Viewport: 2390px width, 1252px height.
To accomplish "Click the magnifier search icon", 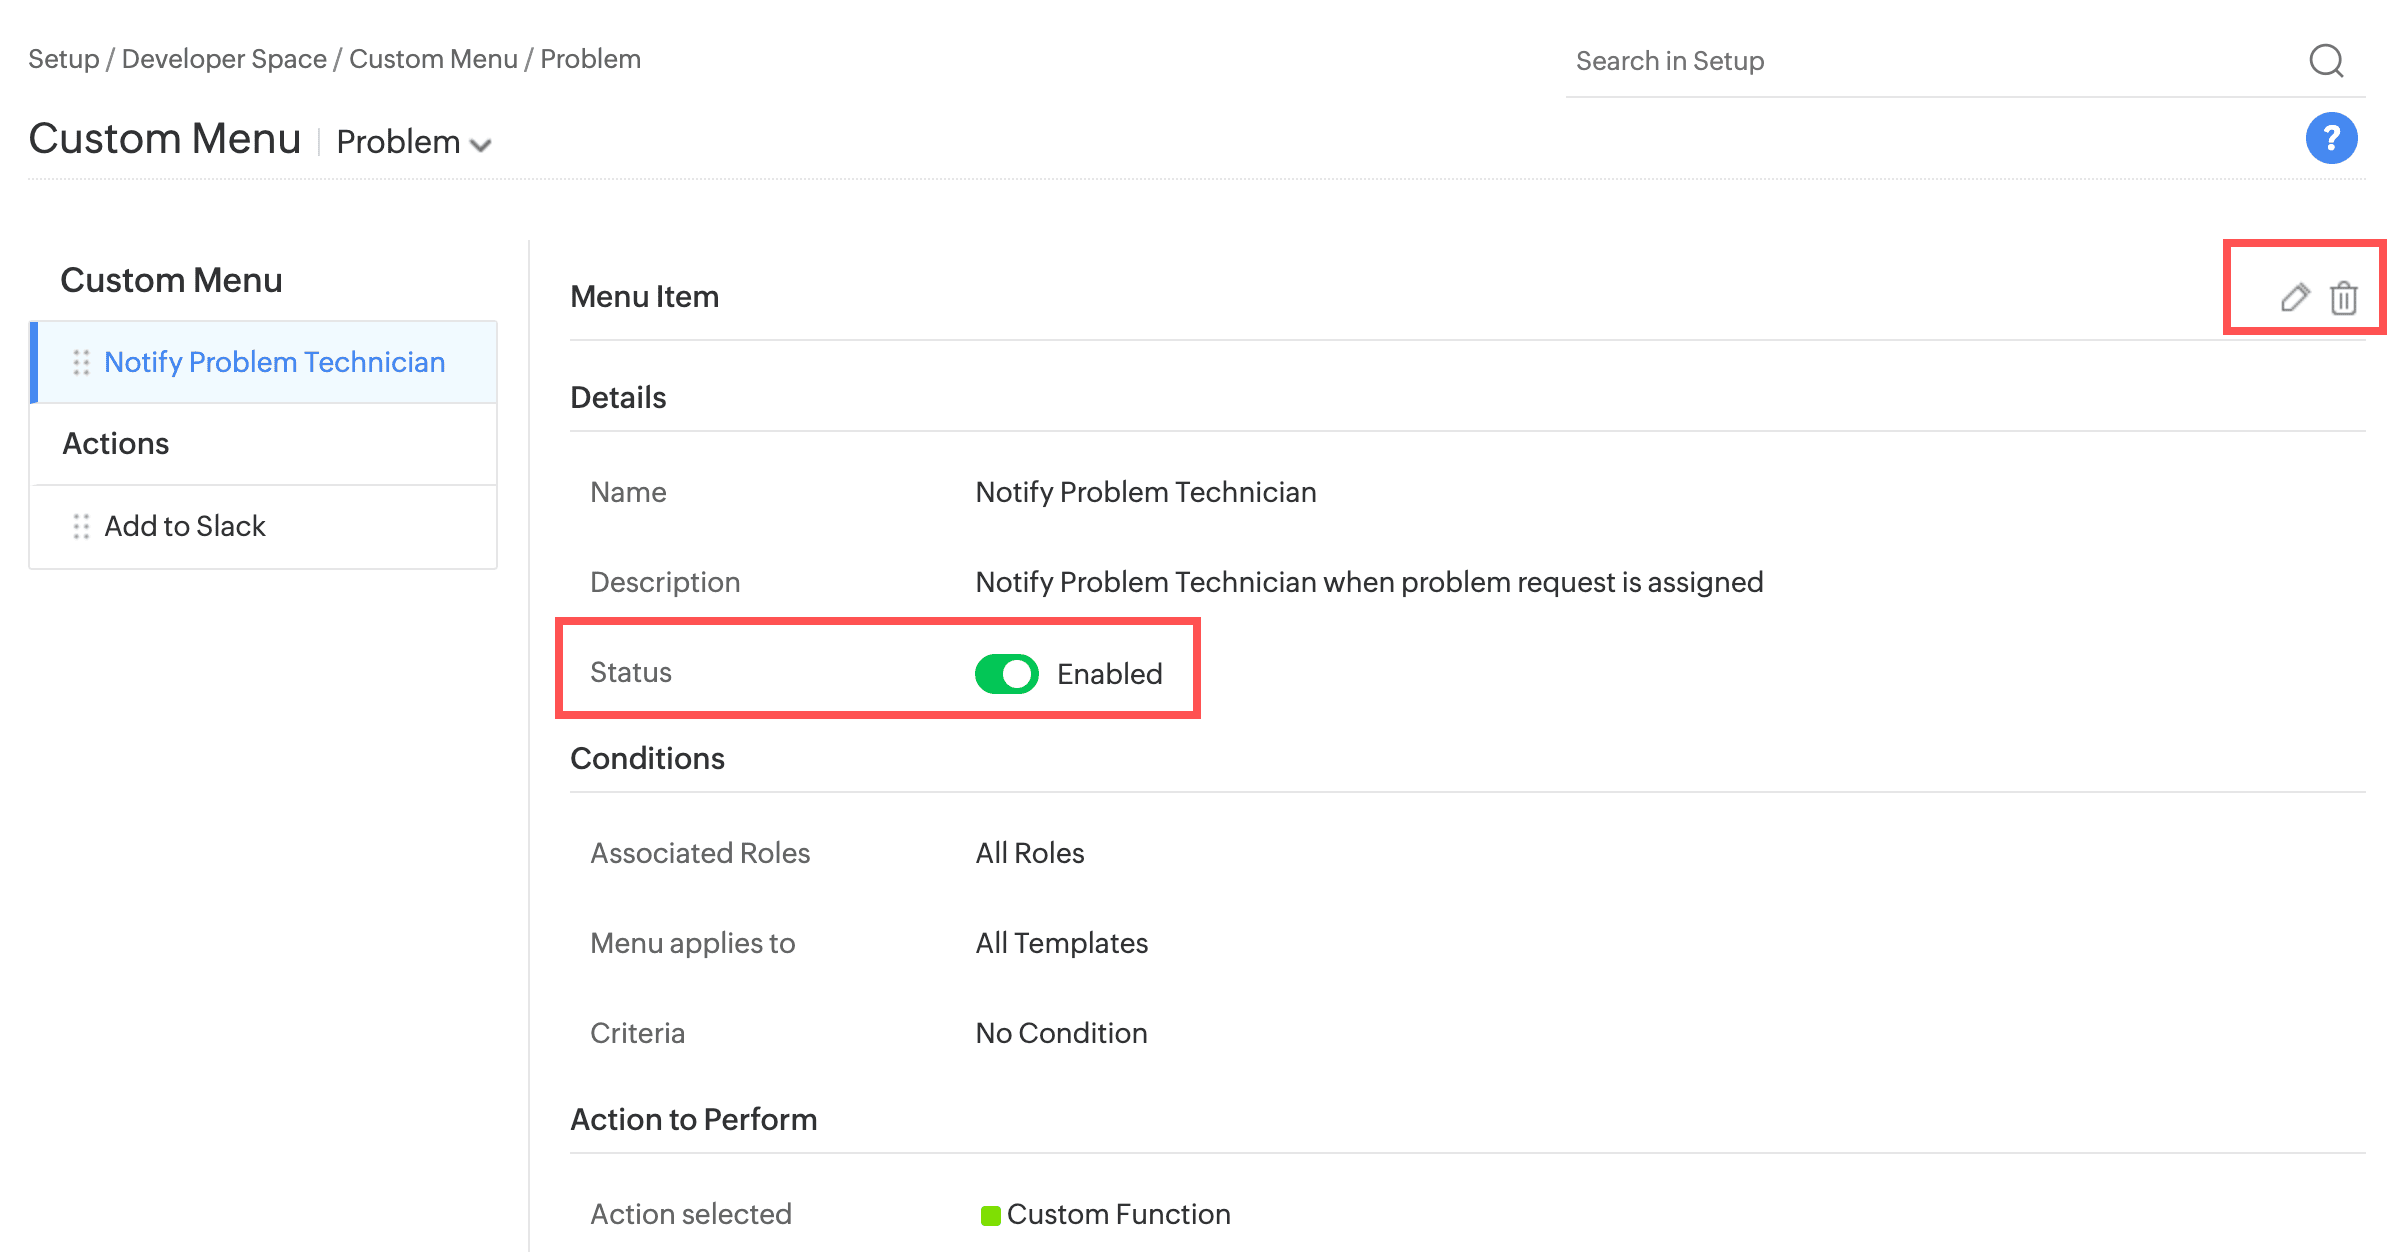I will pyautogui.click(x=2326, y=61).
